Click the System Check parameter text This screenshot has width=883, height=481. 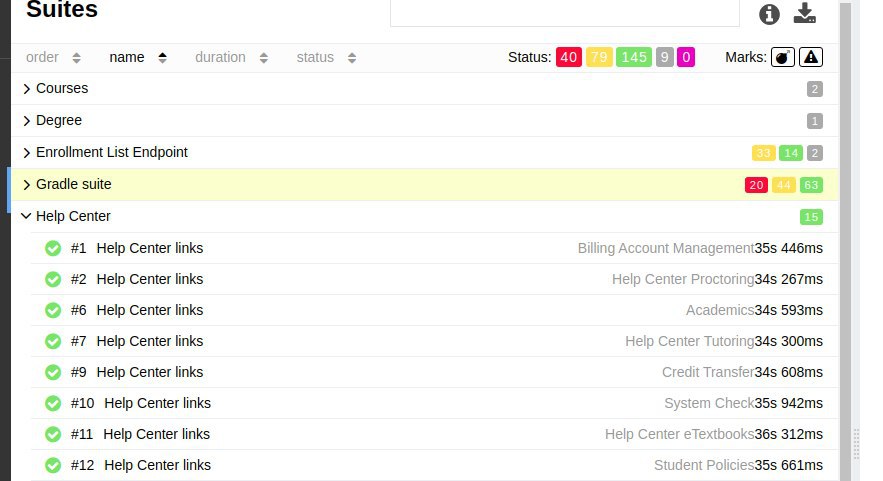[x=709, y=403]
